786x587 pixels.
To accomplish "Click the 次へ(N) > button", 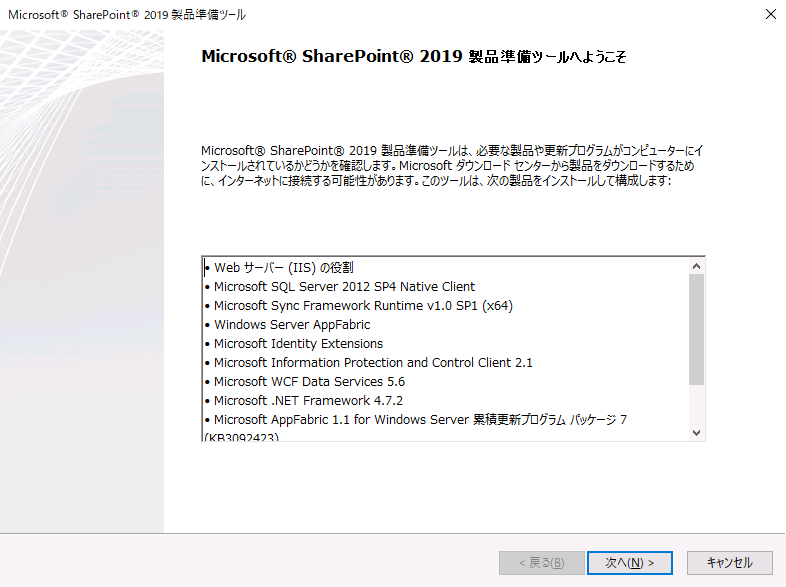I will tap(630, 563).
